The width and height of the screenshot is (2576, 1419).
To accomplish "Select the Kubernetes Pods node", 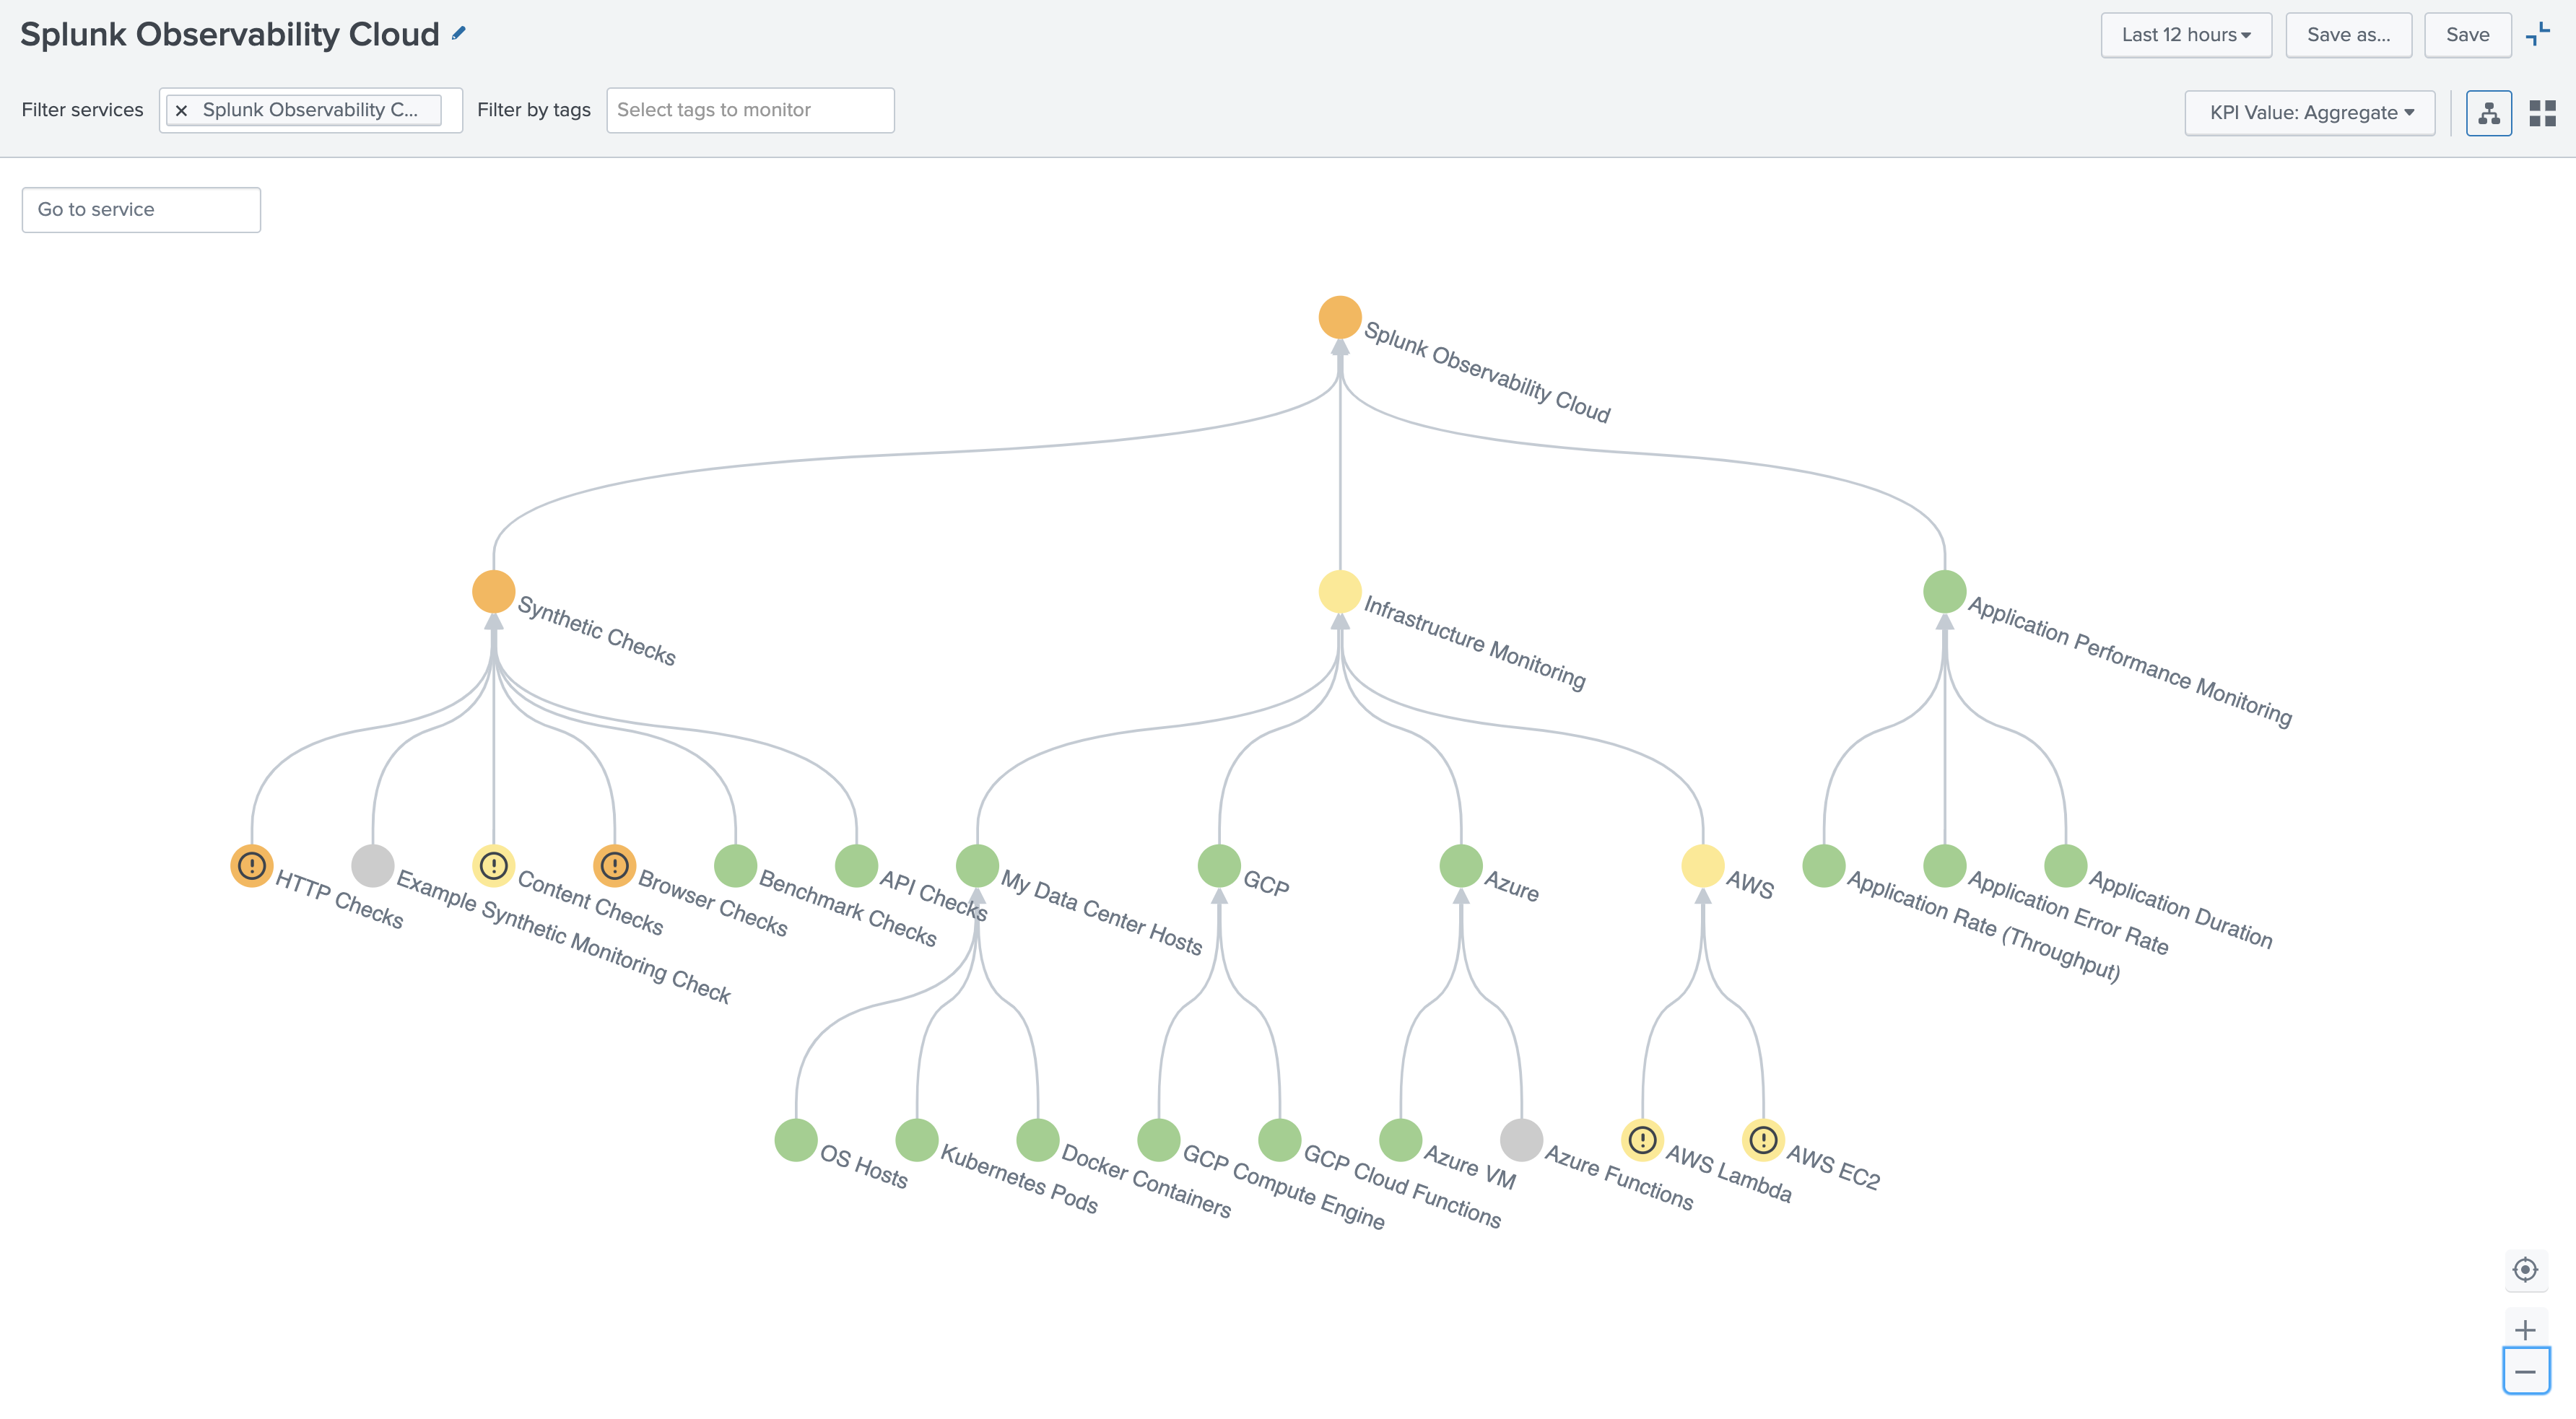I will pos(917,1140).
